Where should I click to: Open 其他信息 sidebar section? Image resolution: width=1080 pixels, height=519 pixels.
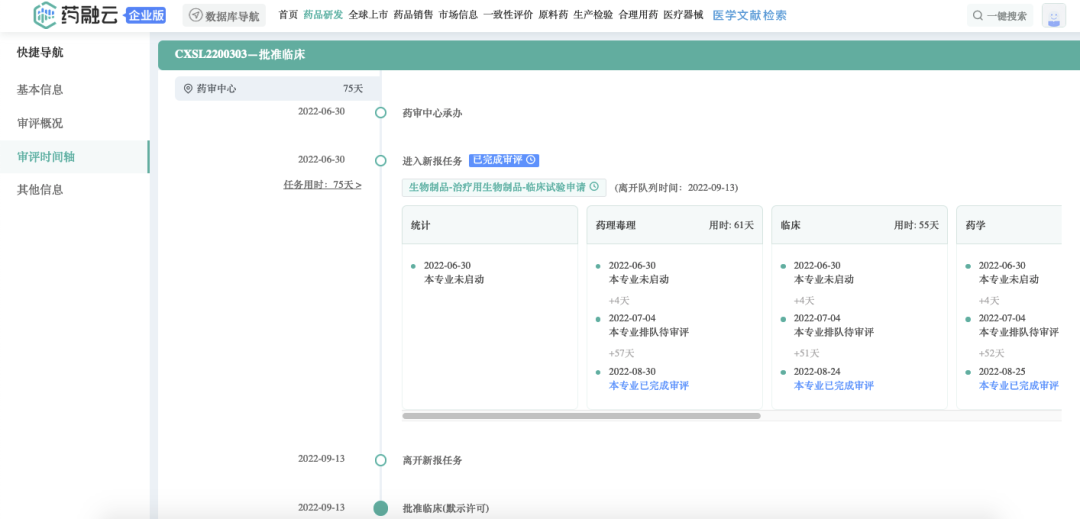pyautogui.click(x=40, y=190)
